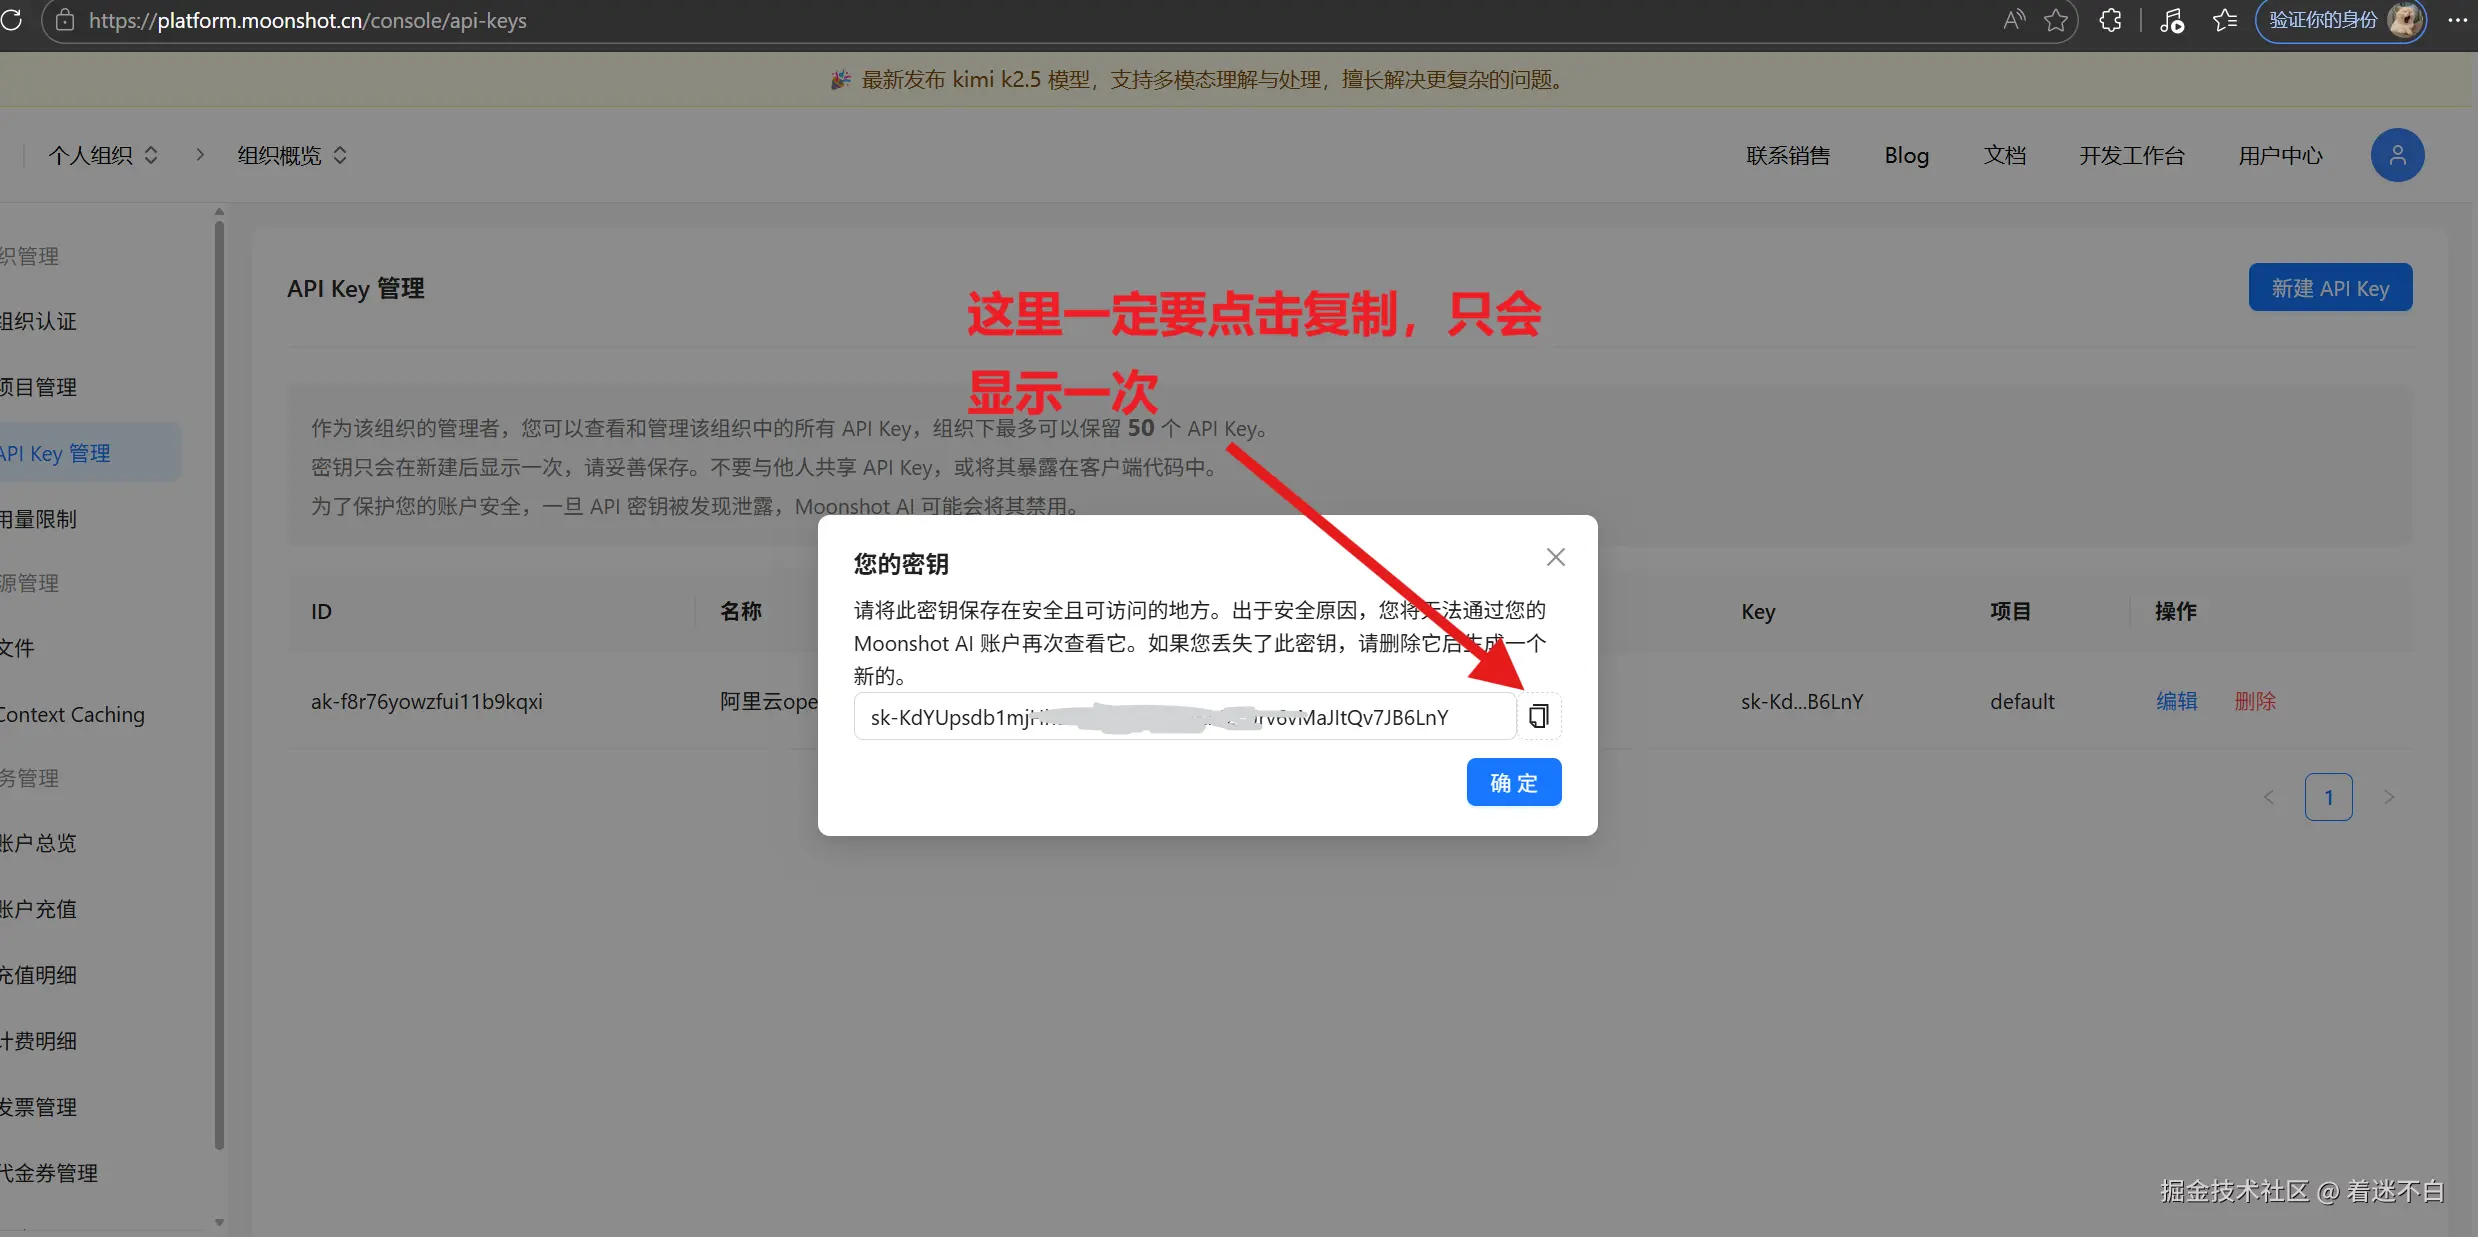
Task: Open the browser extensions puzzle icon
Action: click(x=2110, y=20)
